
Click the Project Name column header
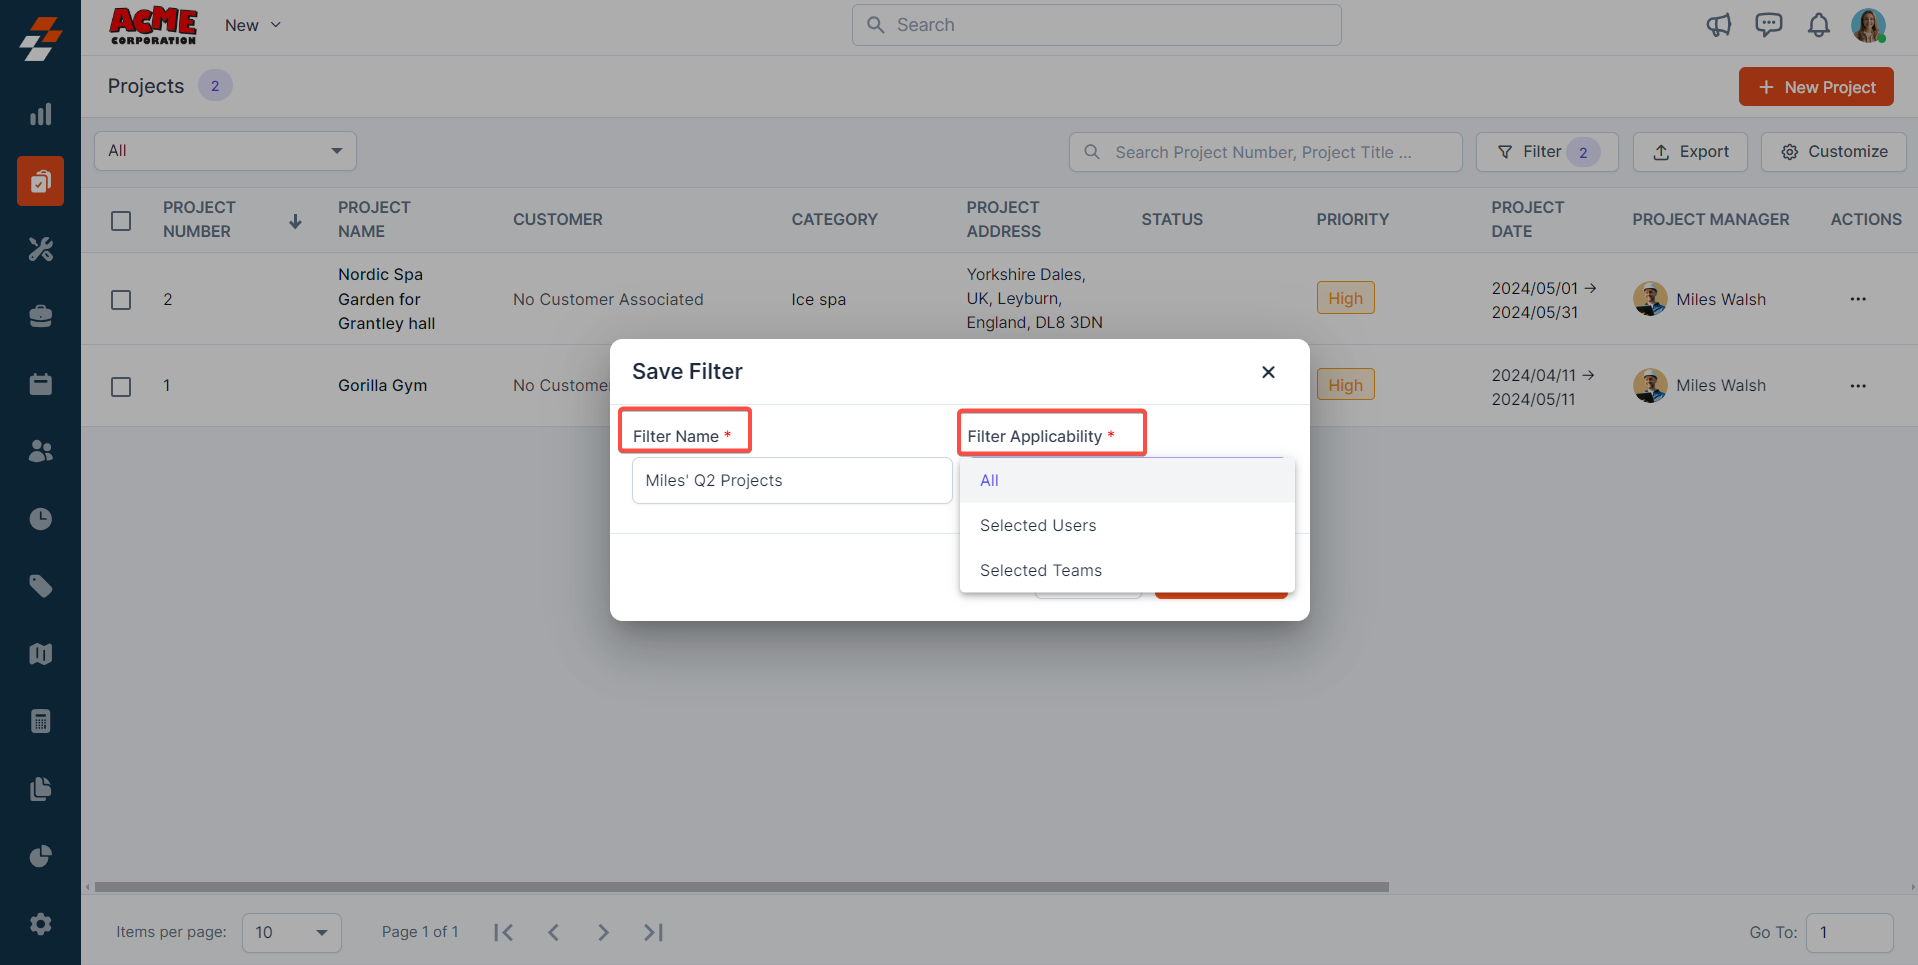(375, 219)
